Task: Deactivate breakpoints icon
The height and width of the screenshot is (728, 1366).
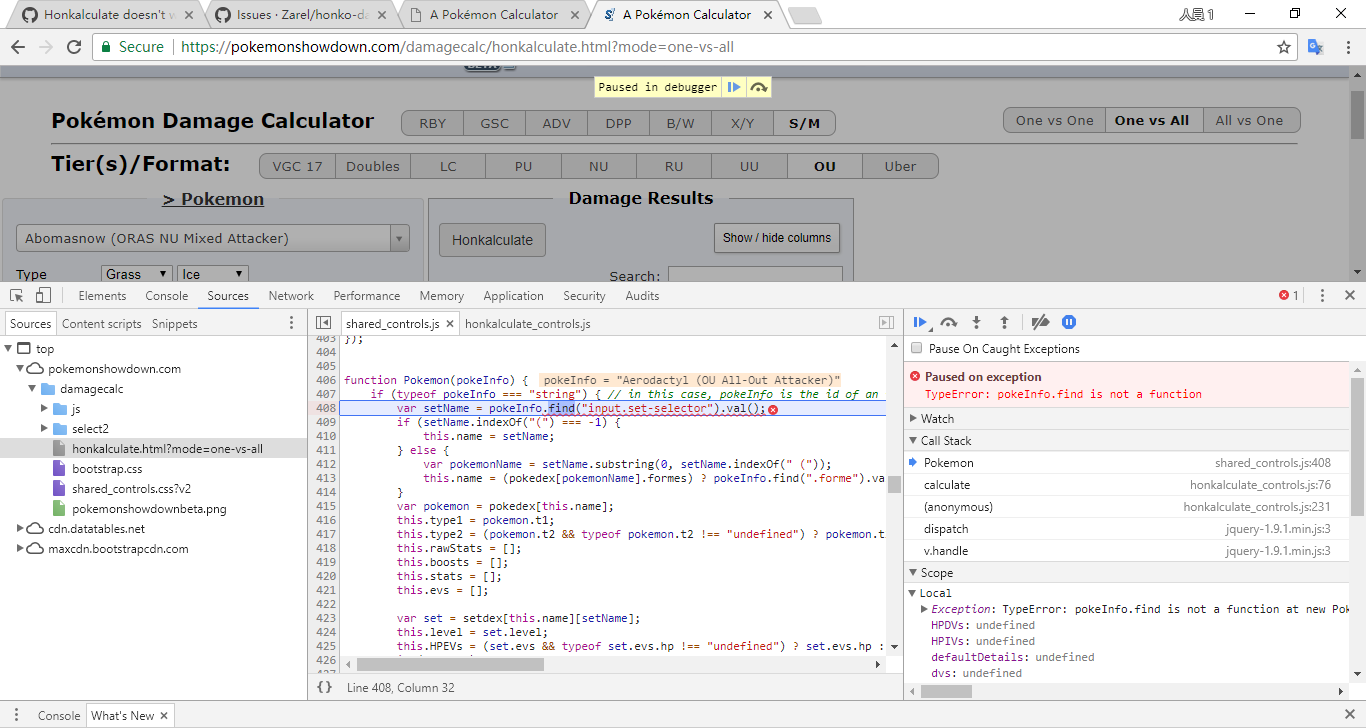Action: [1040, 322]
